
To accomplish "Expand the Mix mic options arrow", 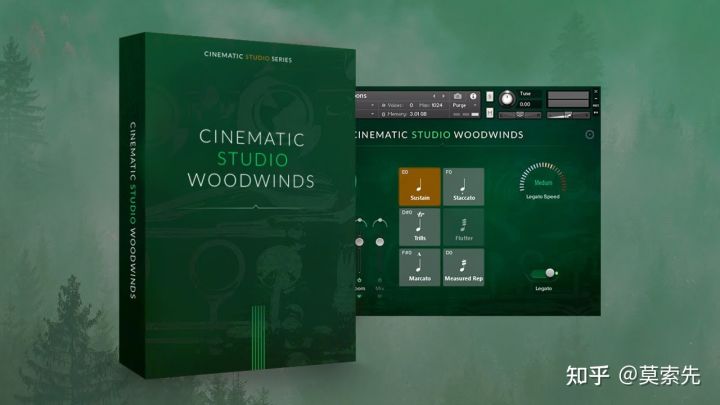I will click(x=380, y=296).
